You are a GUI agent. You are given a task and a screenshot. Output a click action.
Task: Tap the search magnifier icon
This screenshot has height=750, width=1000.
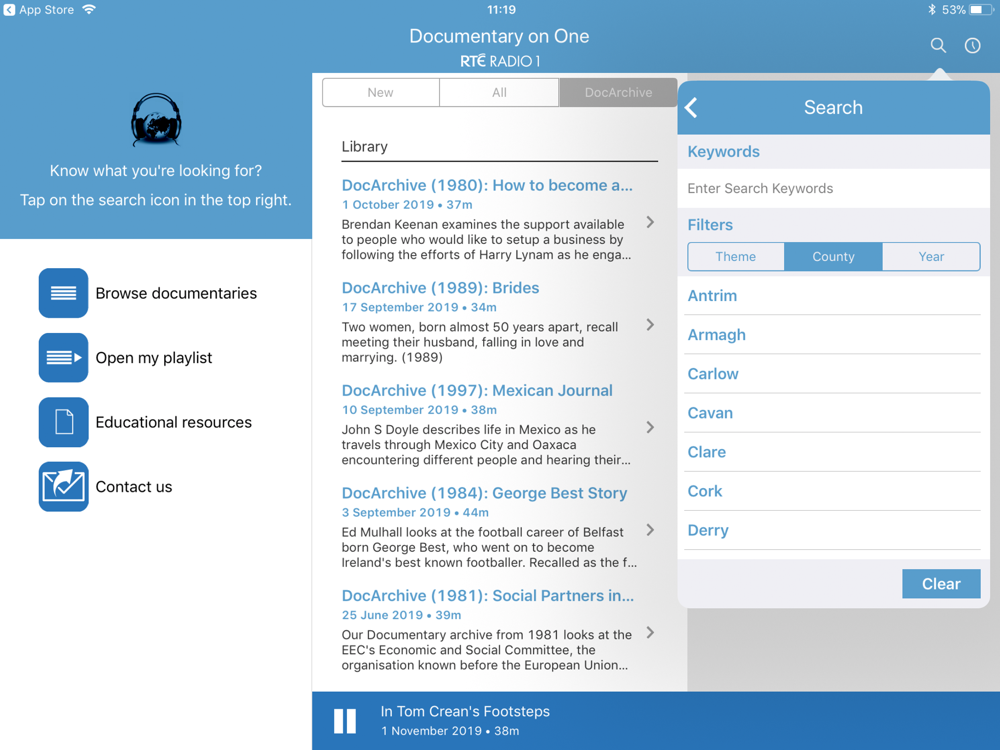point(938,45)
